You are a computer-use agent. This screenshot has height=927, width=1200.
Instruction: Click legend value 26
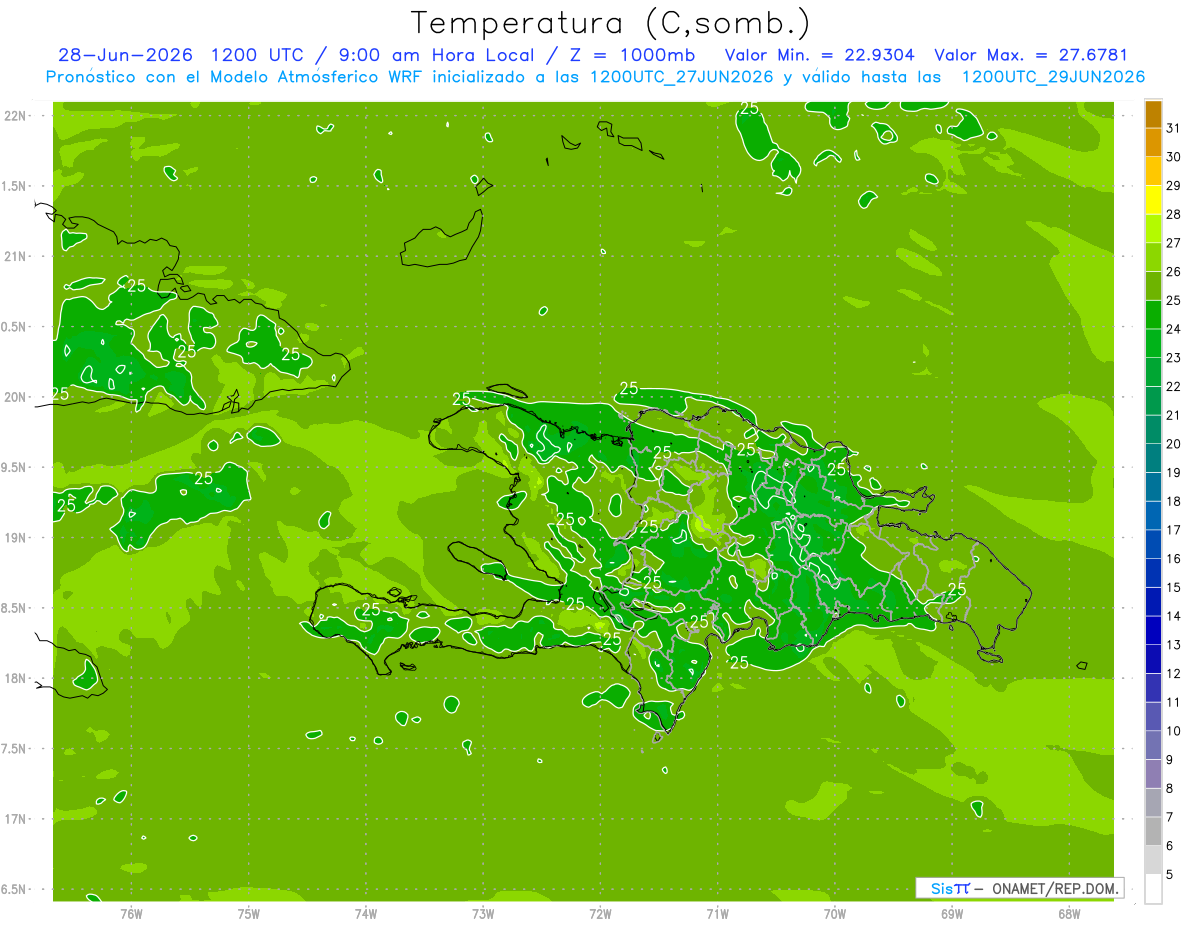point(1174,272)
